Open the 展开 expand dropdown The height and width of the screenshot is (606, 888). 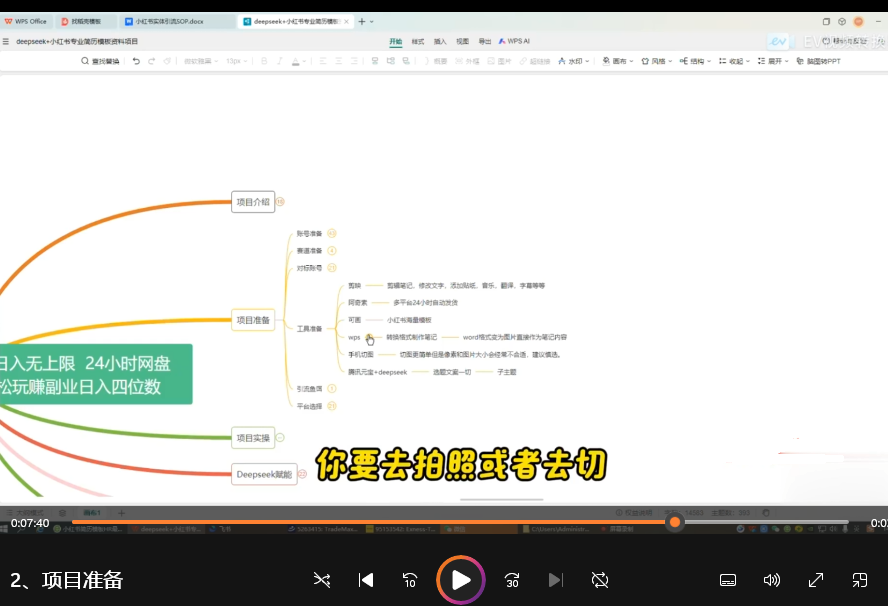coord(772,61)
